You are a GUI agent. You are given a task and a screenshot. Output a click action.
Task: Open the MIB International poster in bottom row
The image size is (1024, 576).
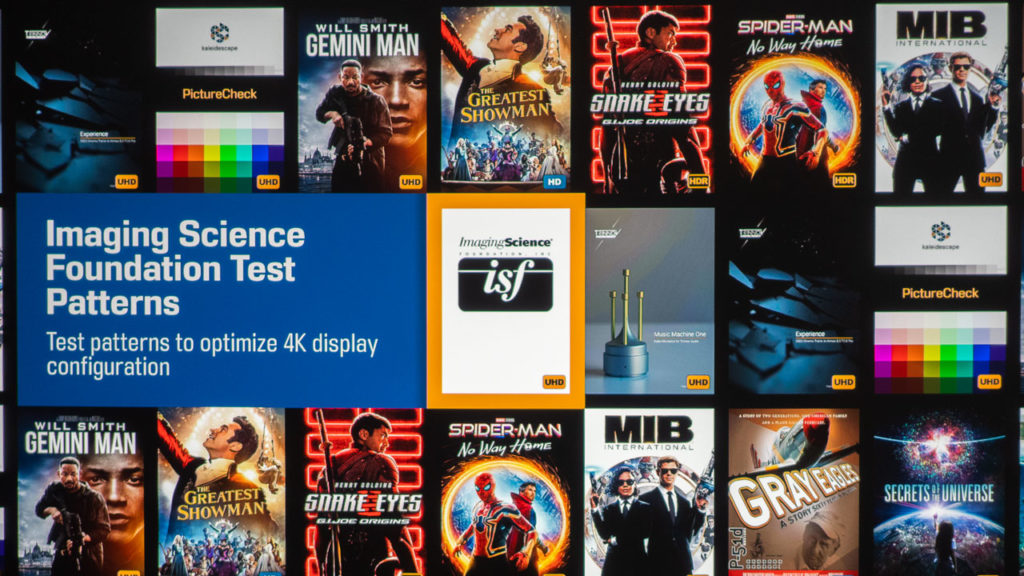click(x=649, y=492)
